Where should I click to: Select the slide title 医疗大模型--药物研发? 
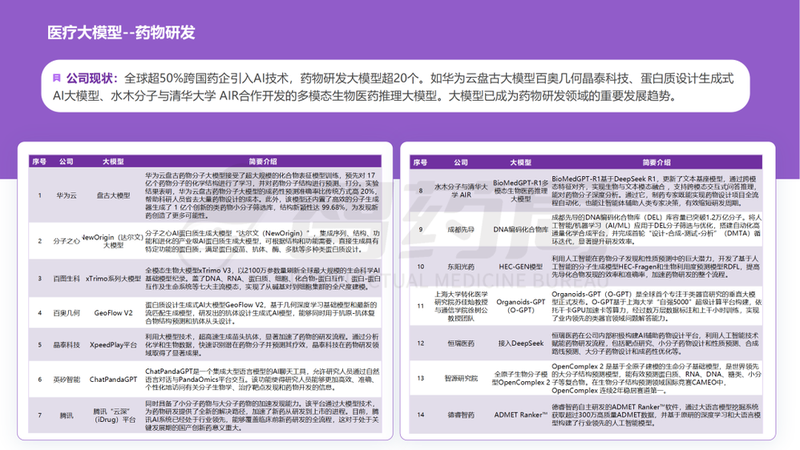[x=121, y=33]
